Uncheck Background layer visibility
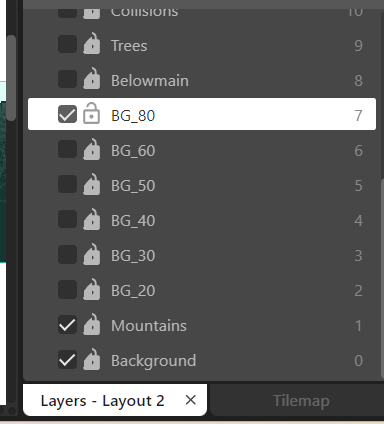Image resolution: width=384 pixels, height=424 pixels. 67,360
